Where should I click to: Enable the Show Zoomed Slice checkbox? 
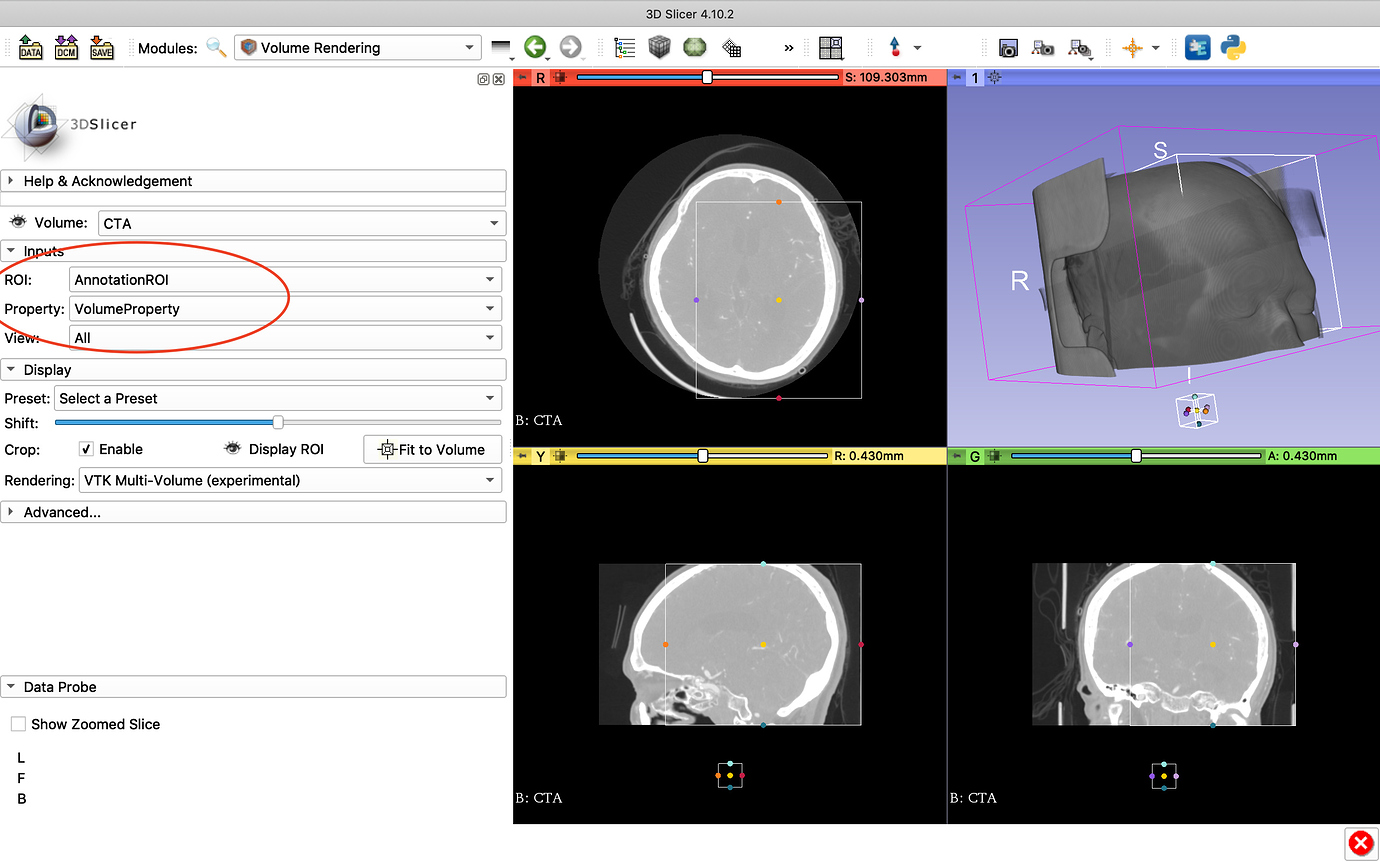[x=18, y=724]
